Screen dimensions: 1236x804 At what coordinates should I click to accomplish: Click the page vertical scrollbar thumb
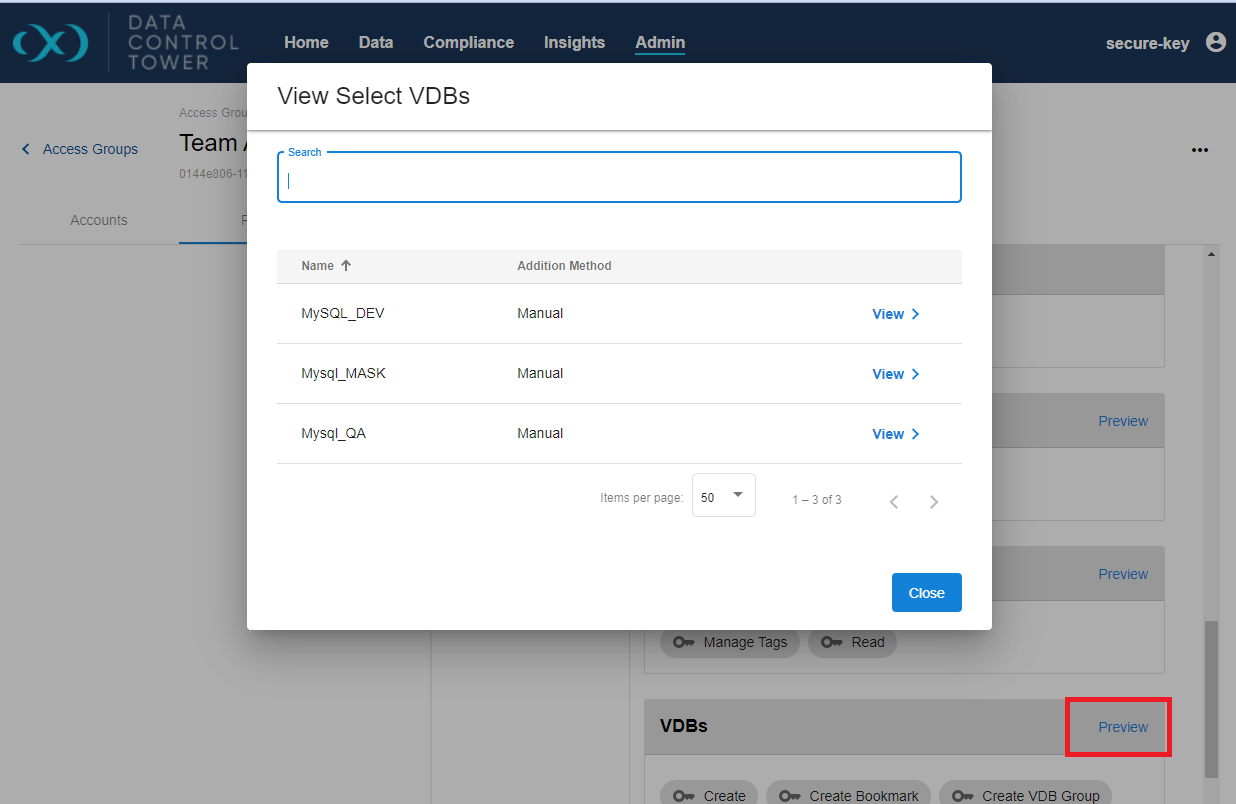click(1211, 698)
